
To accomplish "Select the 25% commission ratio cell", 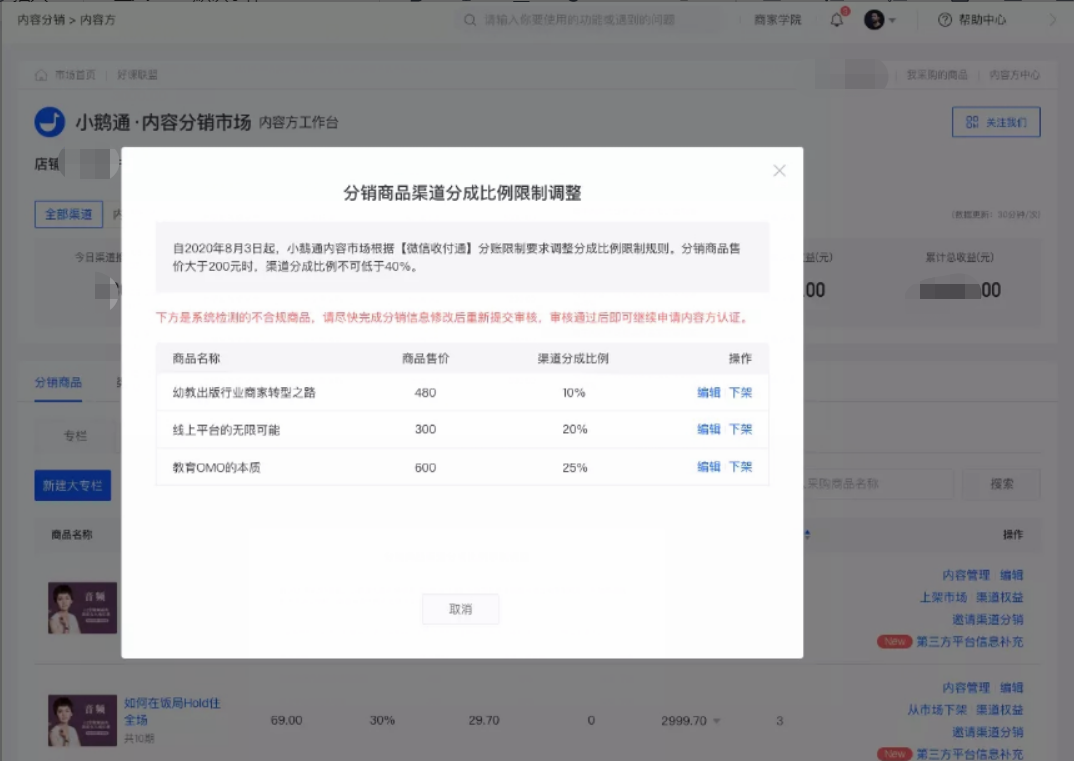I will pyautogui.click(x=575, y=467).
